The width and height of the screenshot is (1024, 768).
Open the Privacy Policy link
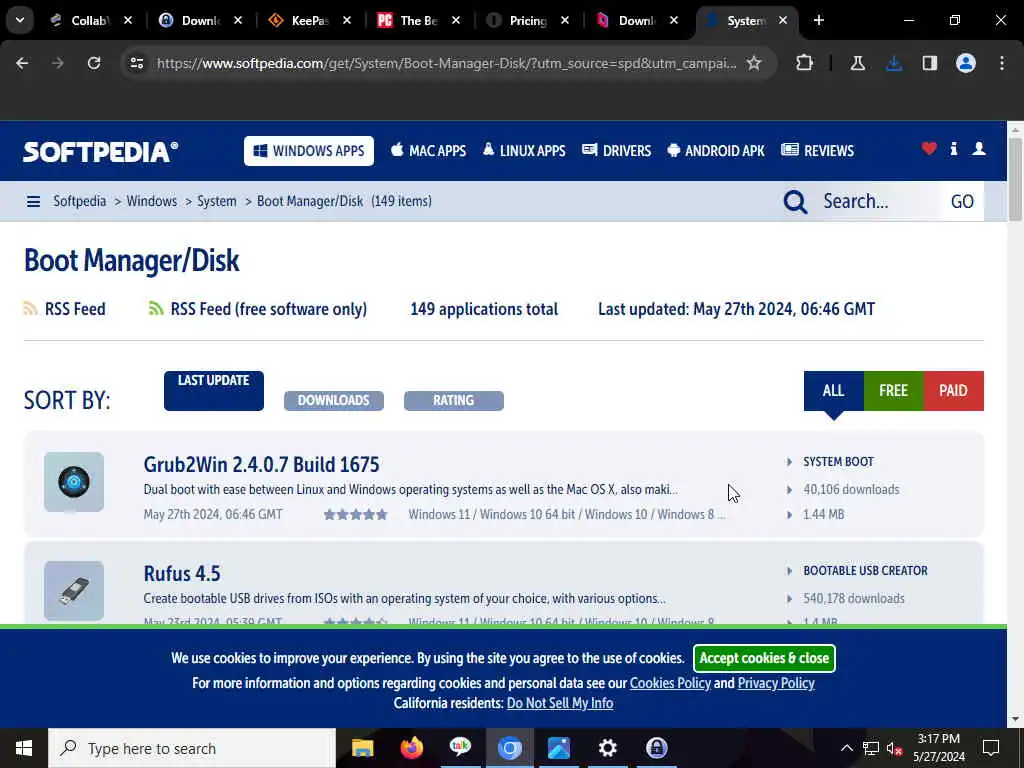[776, 683]
